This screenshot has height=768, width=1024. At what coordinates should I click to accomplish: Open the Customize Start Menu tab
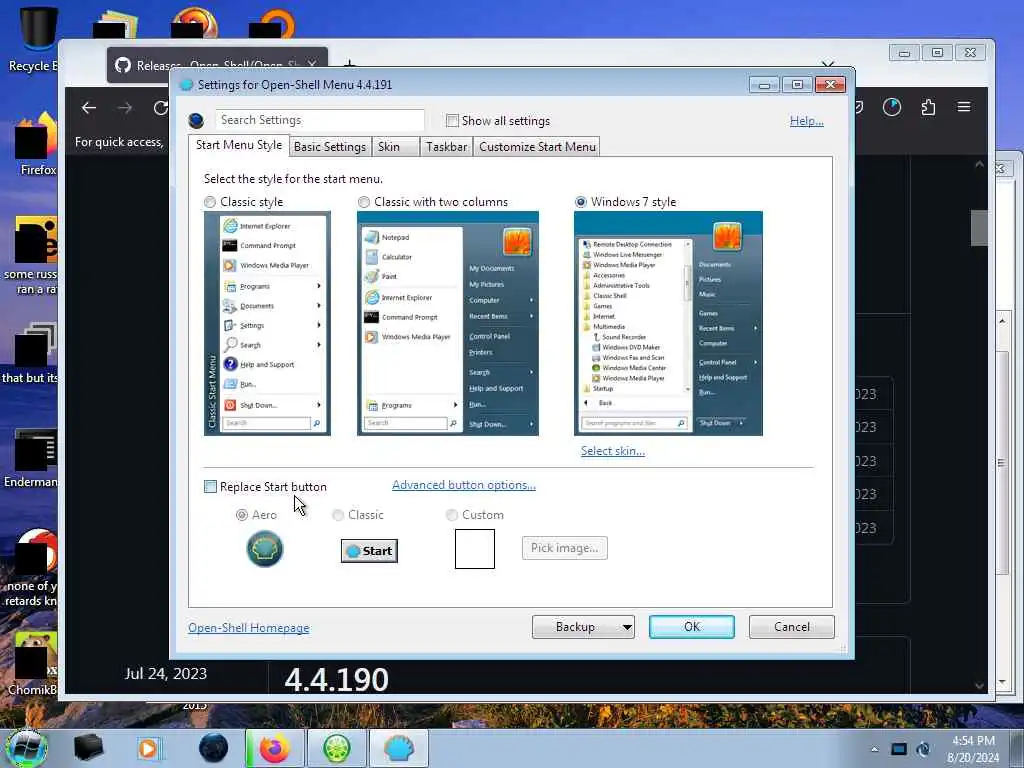pyautogui.click(x=537, y=147)
